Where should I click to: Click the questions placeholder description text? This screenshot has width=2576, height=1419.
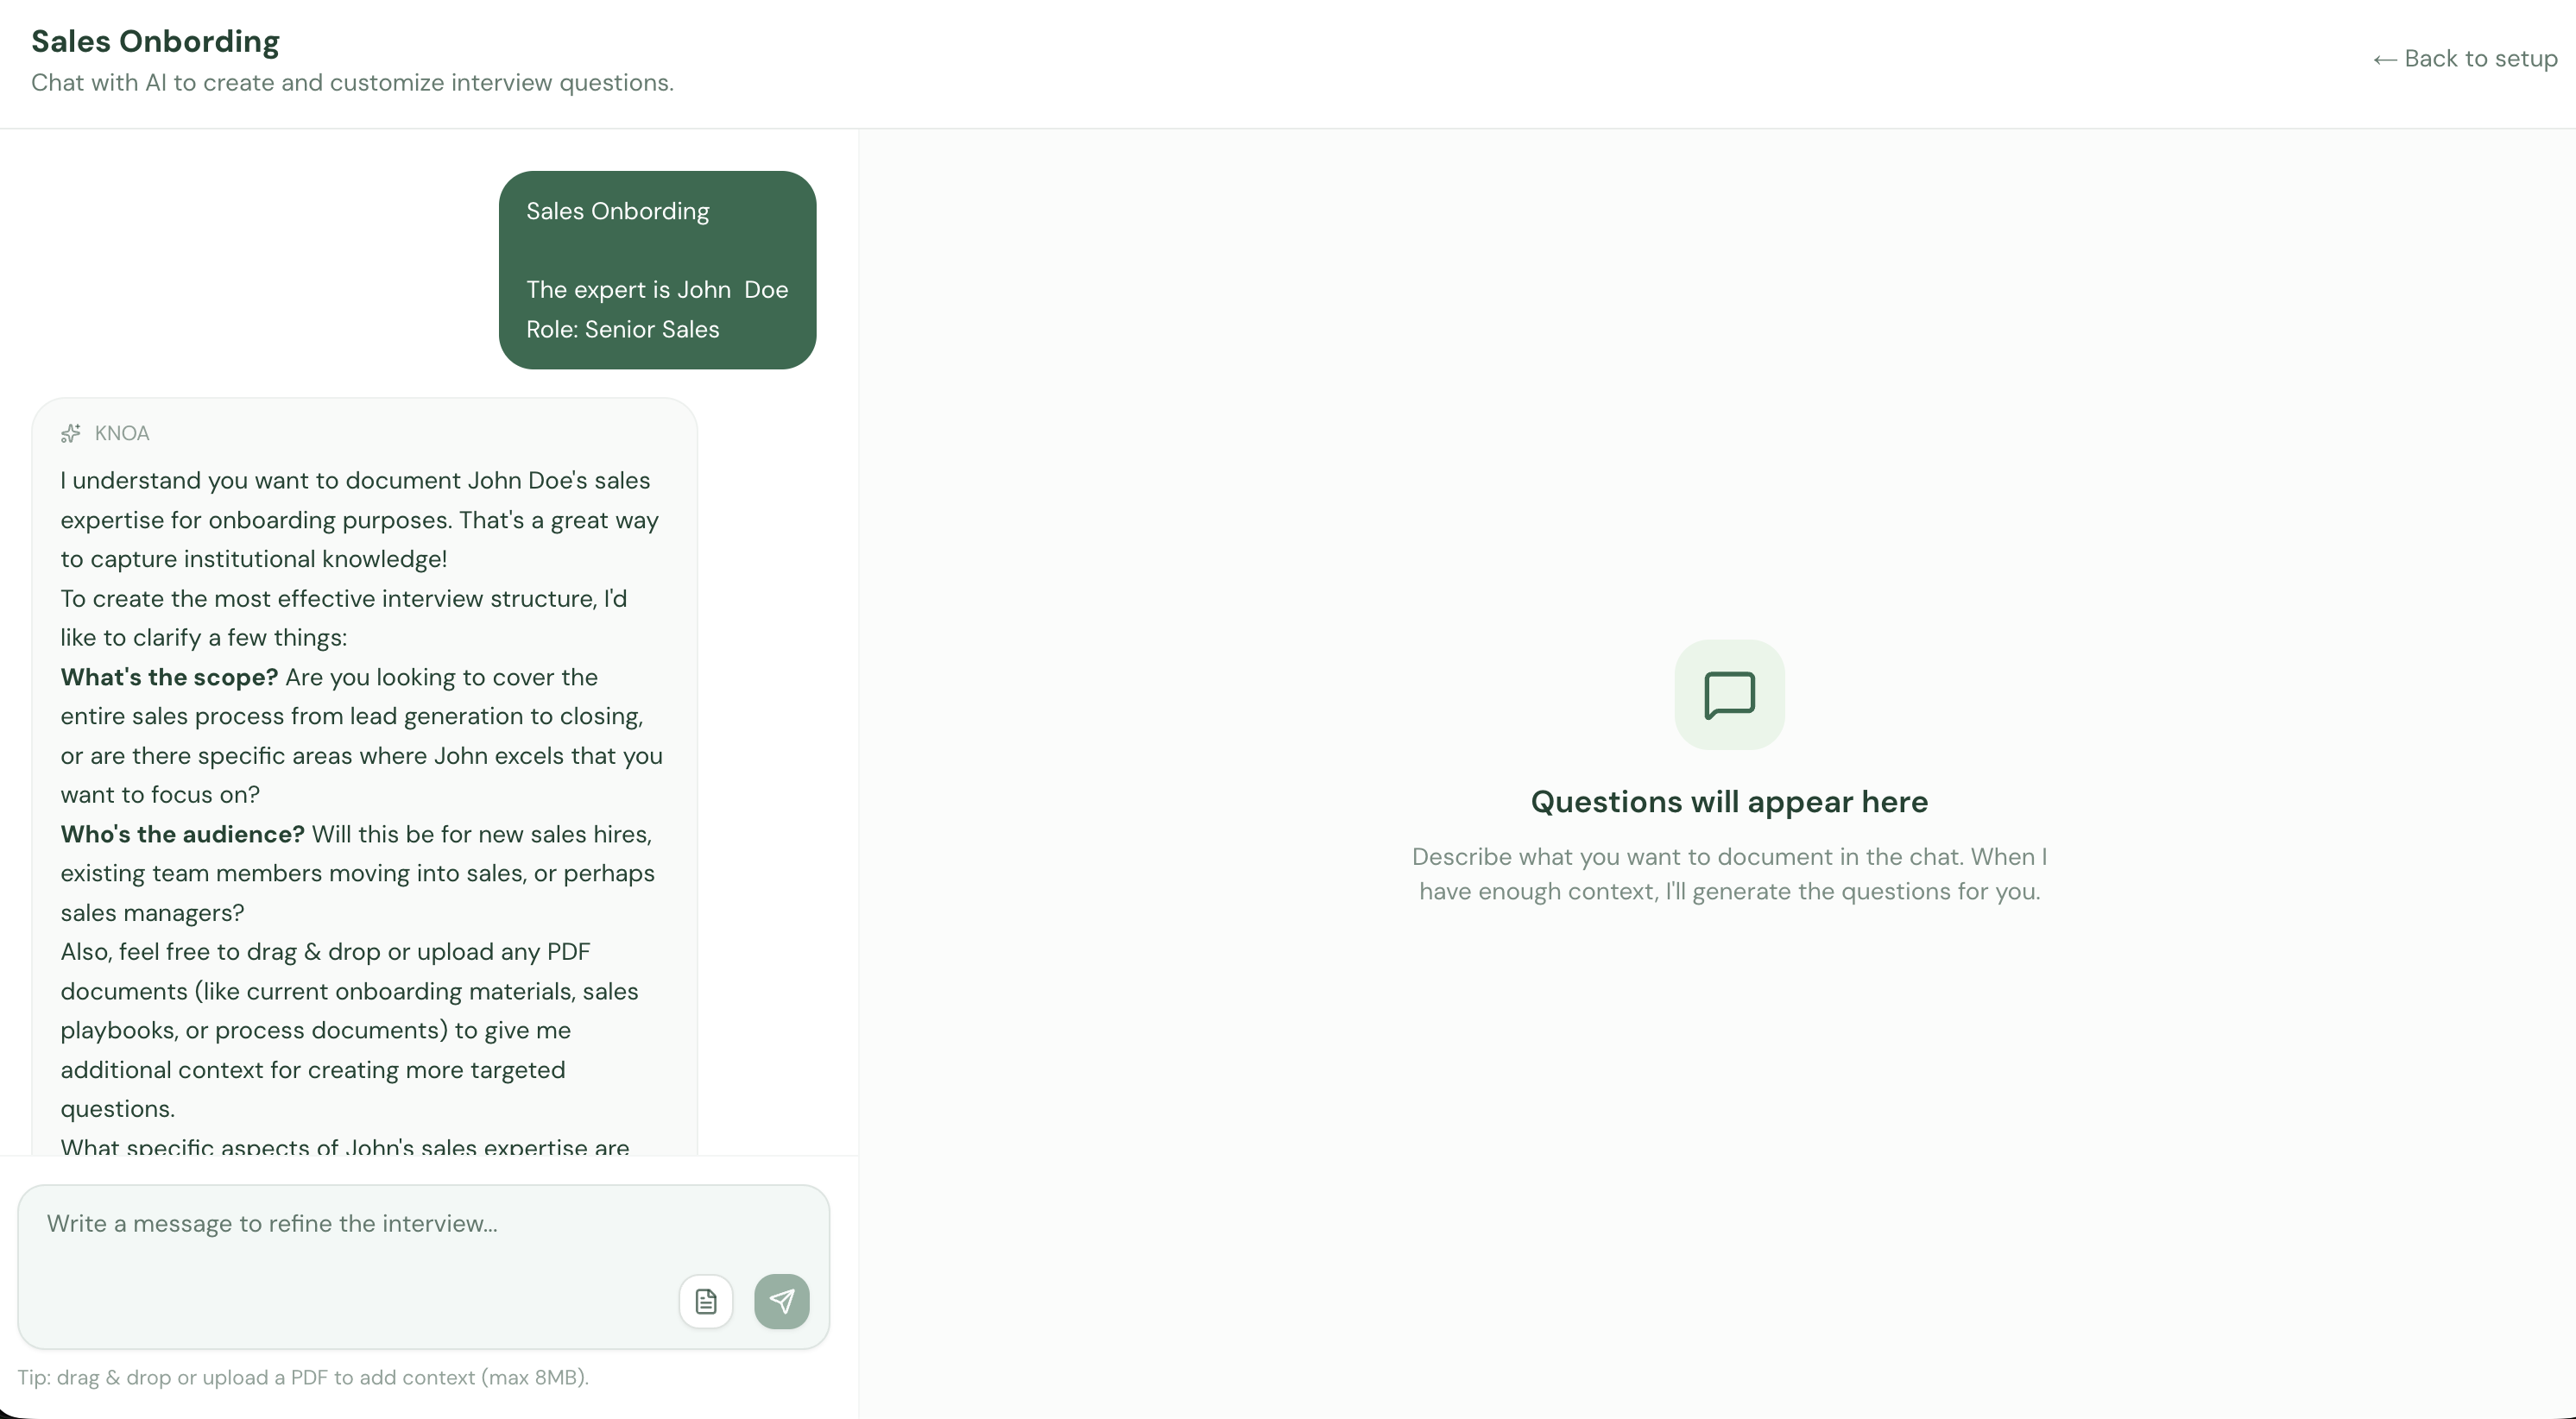1728,874
